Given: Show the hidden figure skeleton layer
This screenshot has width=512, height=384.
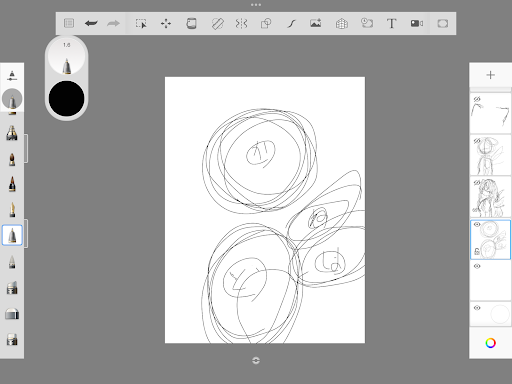Looking at the screenshot, I should 477,141.
